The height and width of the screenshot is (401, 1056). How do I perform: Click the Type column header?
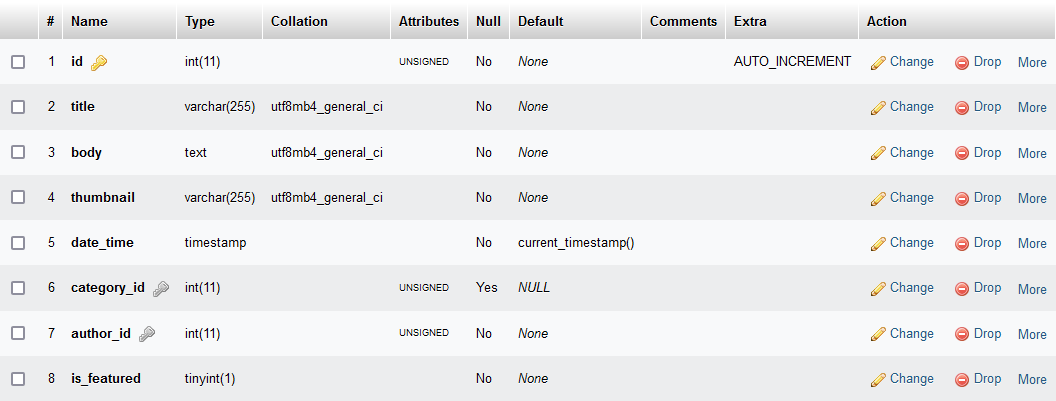[200, 21]
